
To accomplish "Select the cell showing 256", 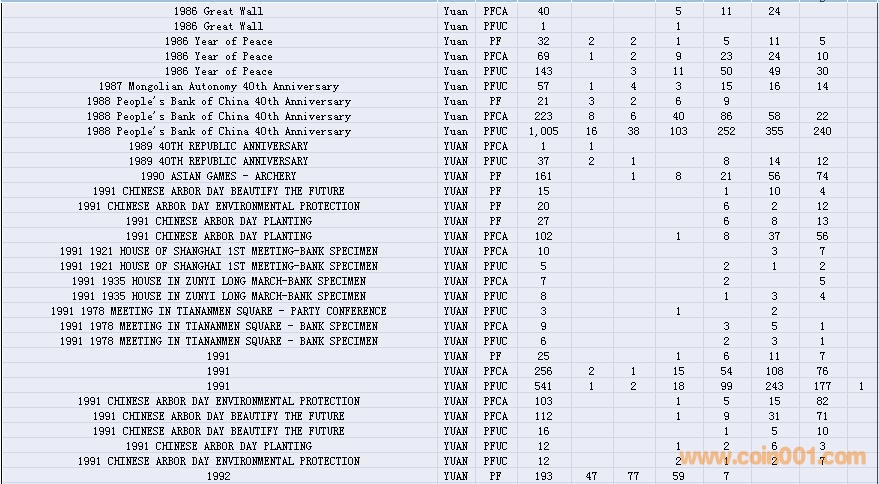I will pos(543,371).
